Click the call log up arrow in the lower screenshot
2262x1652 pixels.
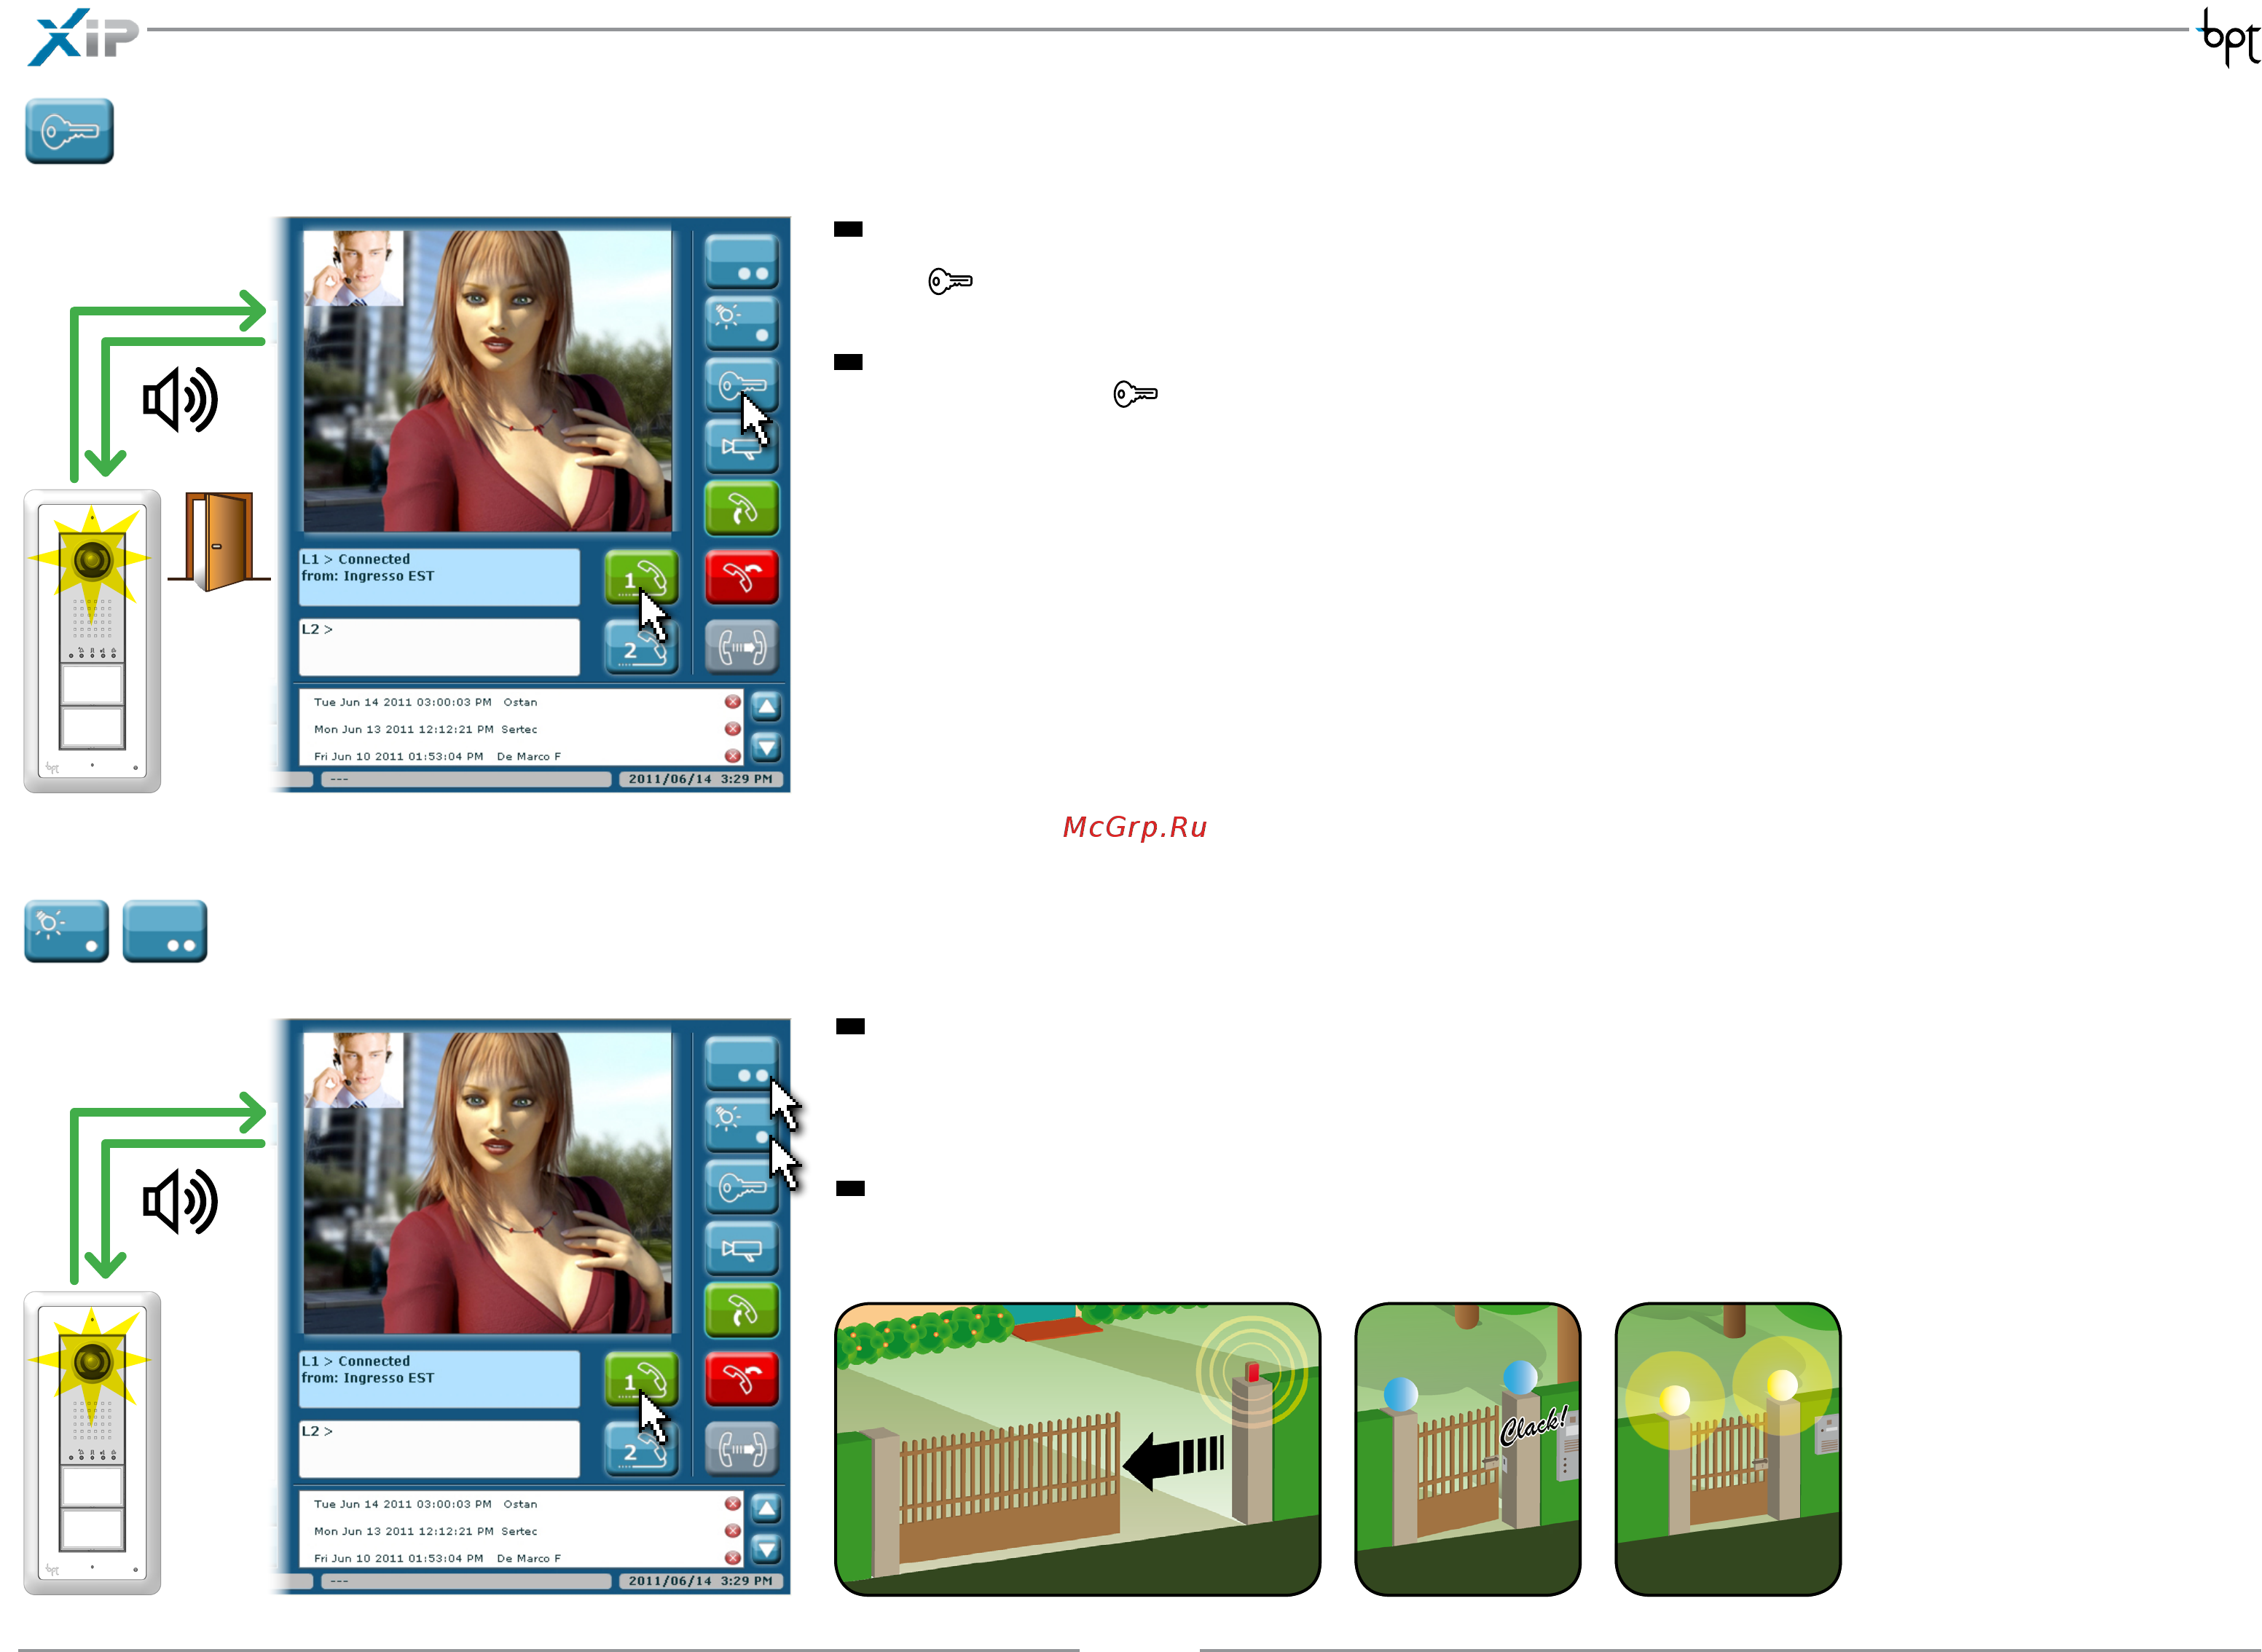(766, 1509)
